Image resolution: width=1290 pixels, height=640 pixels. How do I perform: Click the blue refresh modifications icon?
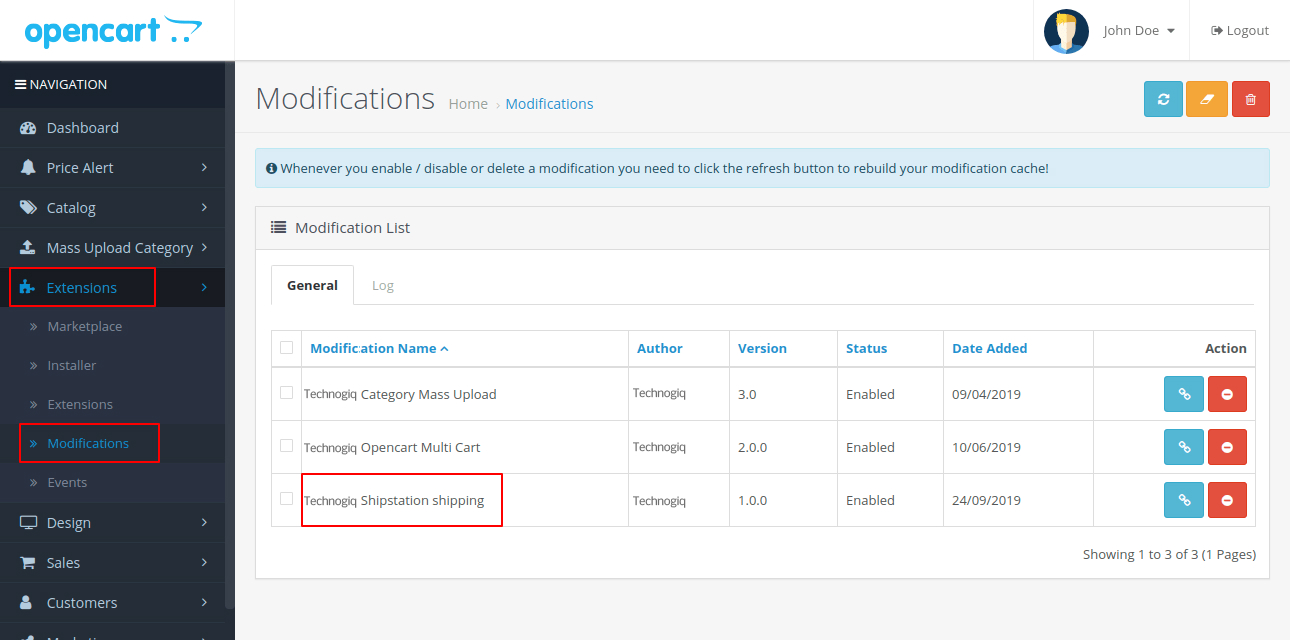pos(1163,99)
